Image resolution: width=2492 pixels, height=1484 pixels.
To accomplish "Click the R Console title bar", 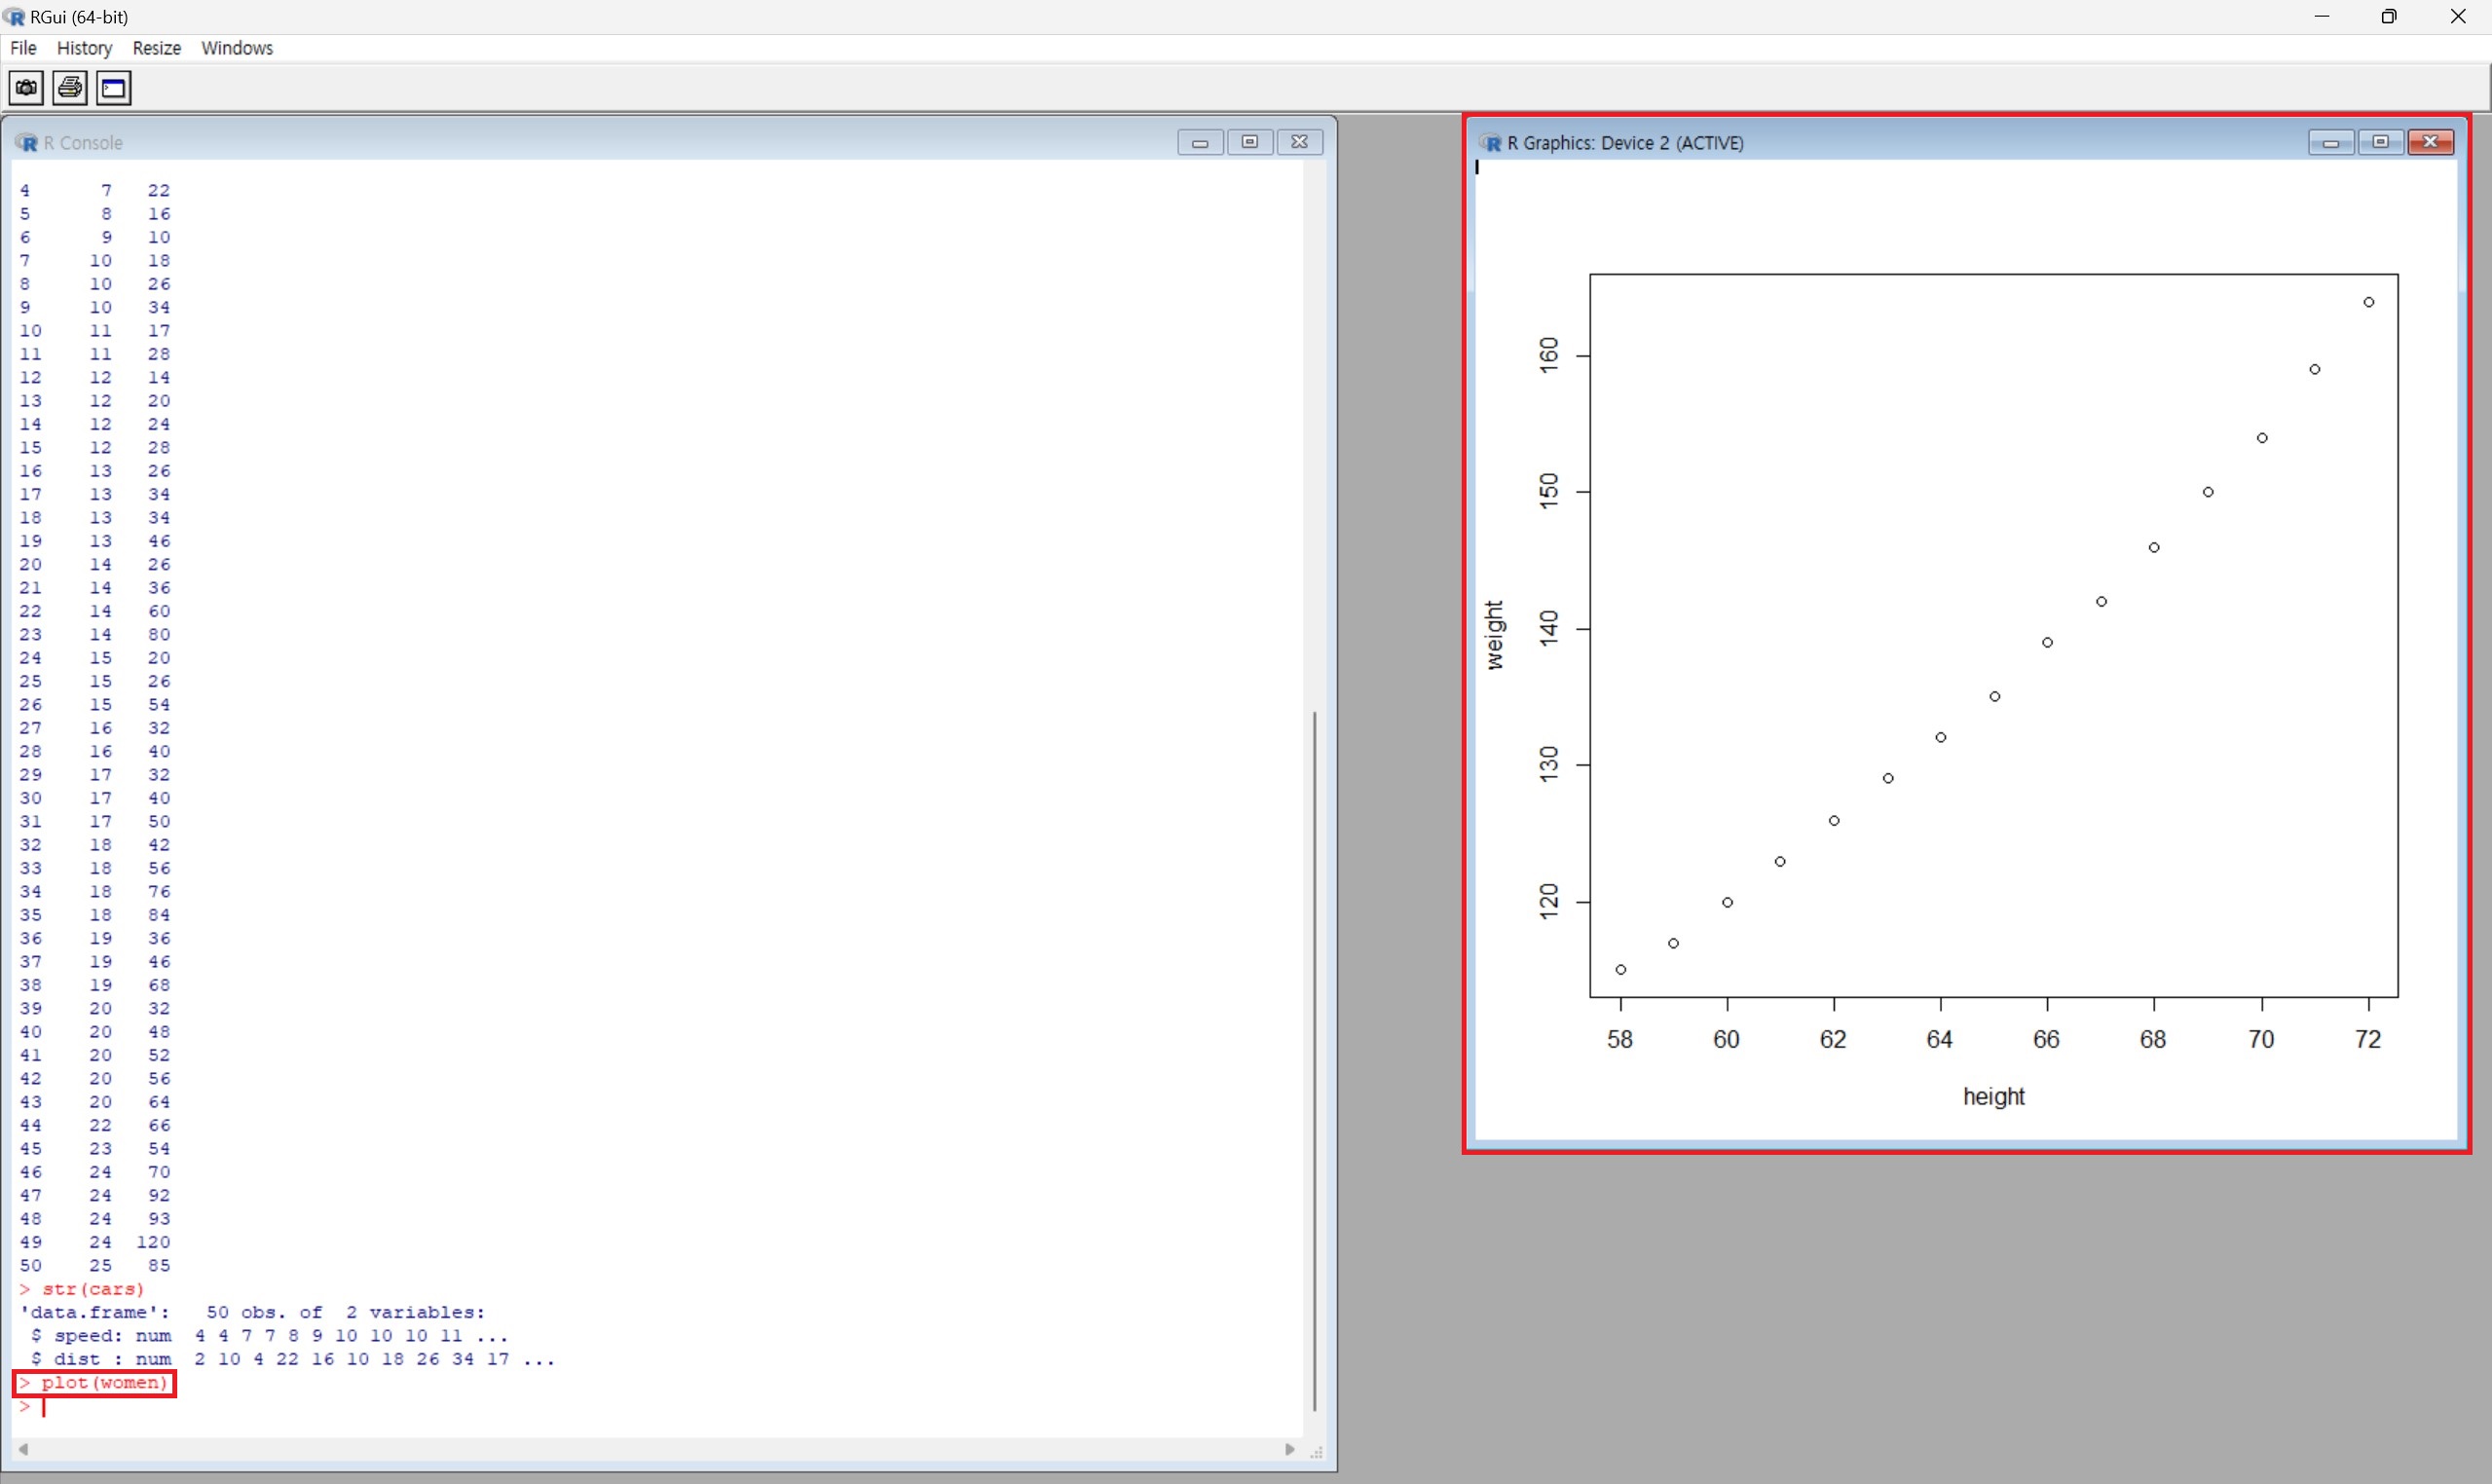I will (x=600, y=143).
